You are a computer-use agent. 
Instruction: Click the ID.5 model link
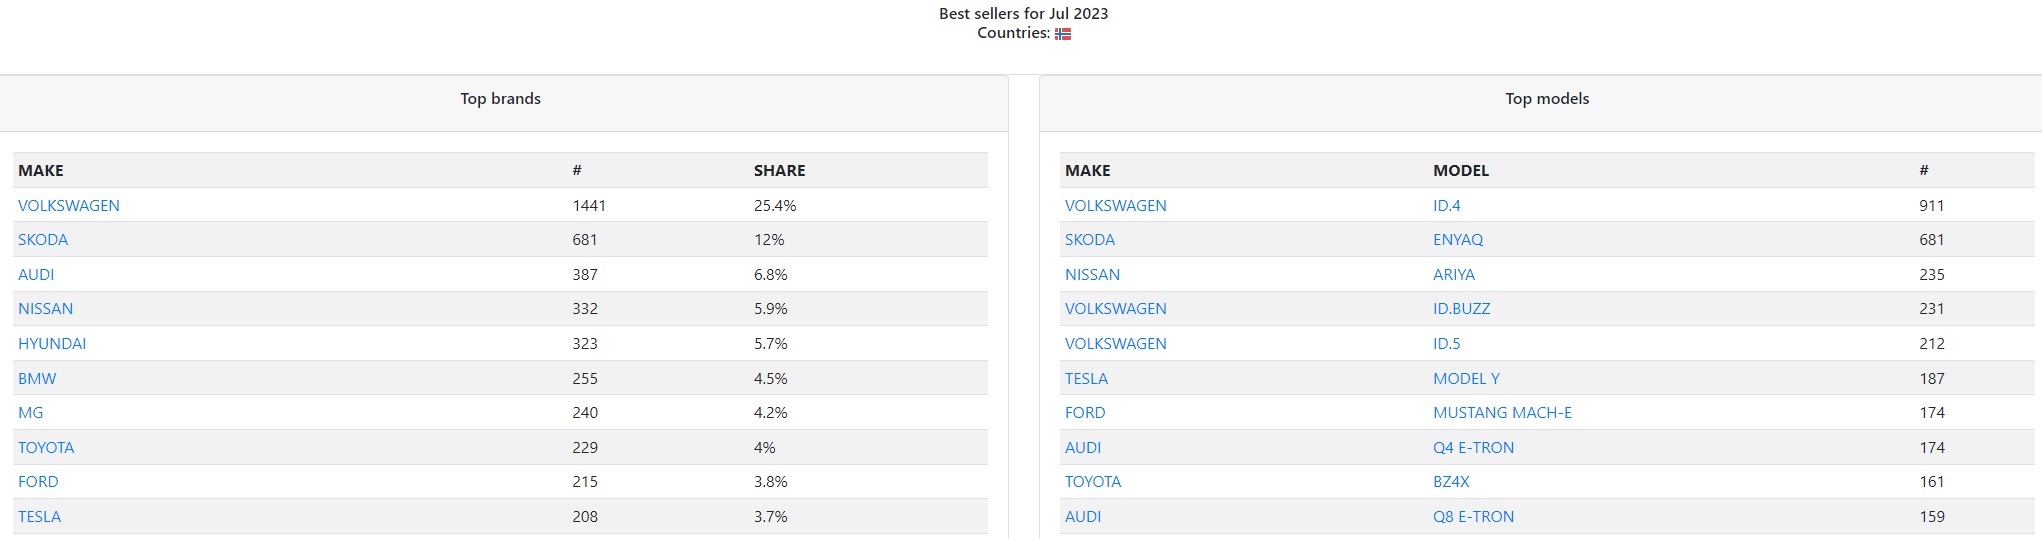pos(1446,344)
